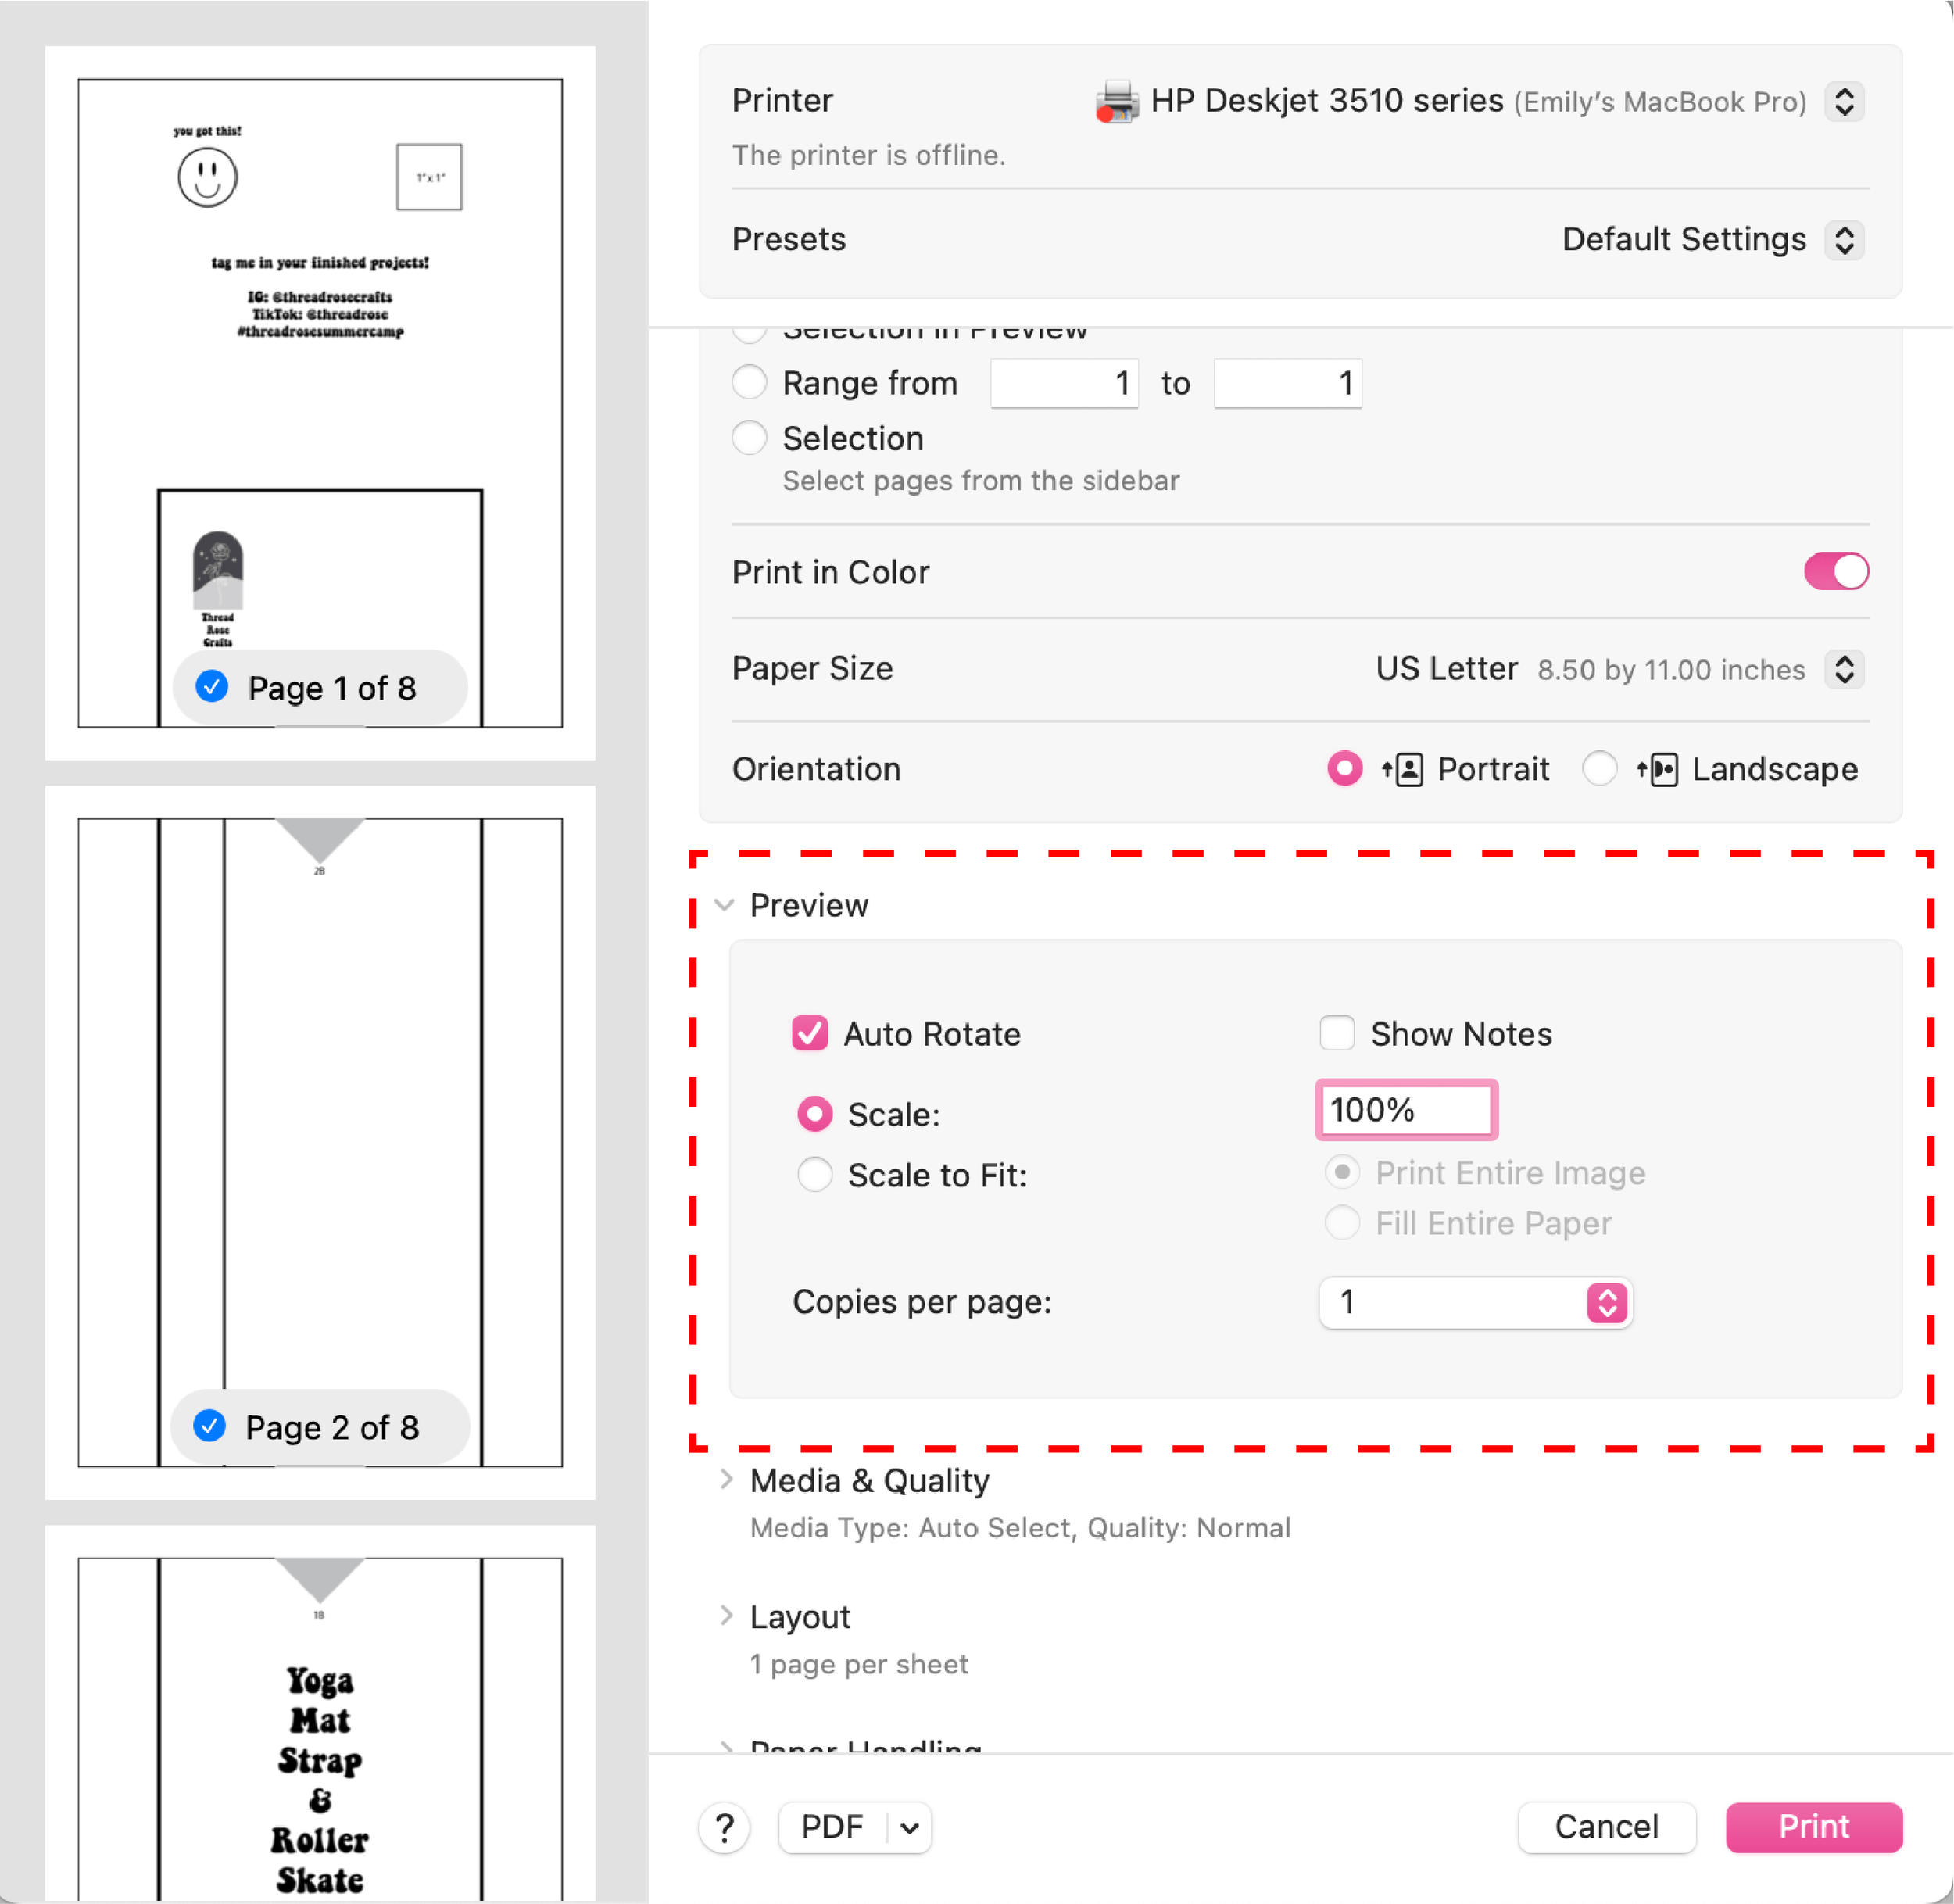This screenshot has height=1904, width=1954.
Task: Click '1 page per sheet' text
Action: [859, 1664]
